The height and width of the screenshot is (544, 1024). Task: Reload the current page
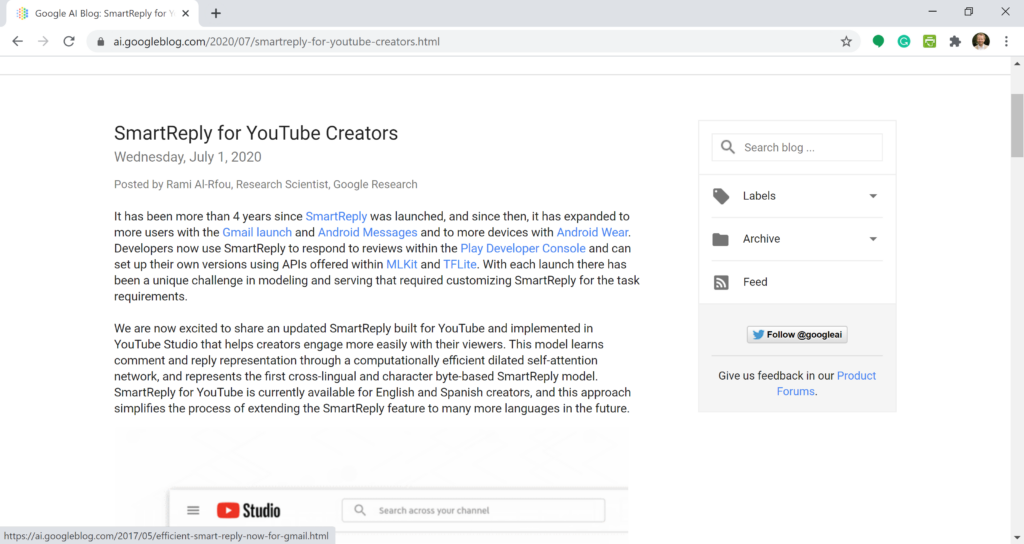click(x=69, y=41)
